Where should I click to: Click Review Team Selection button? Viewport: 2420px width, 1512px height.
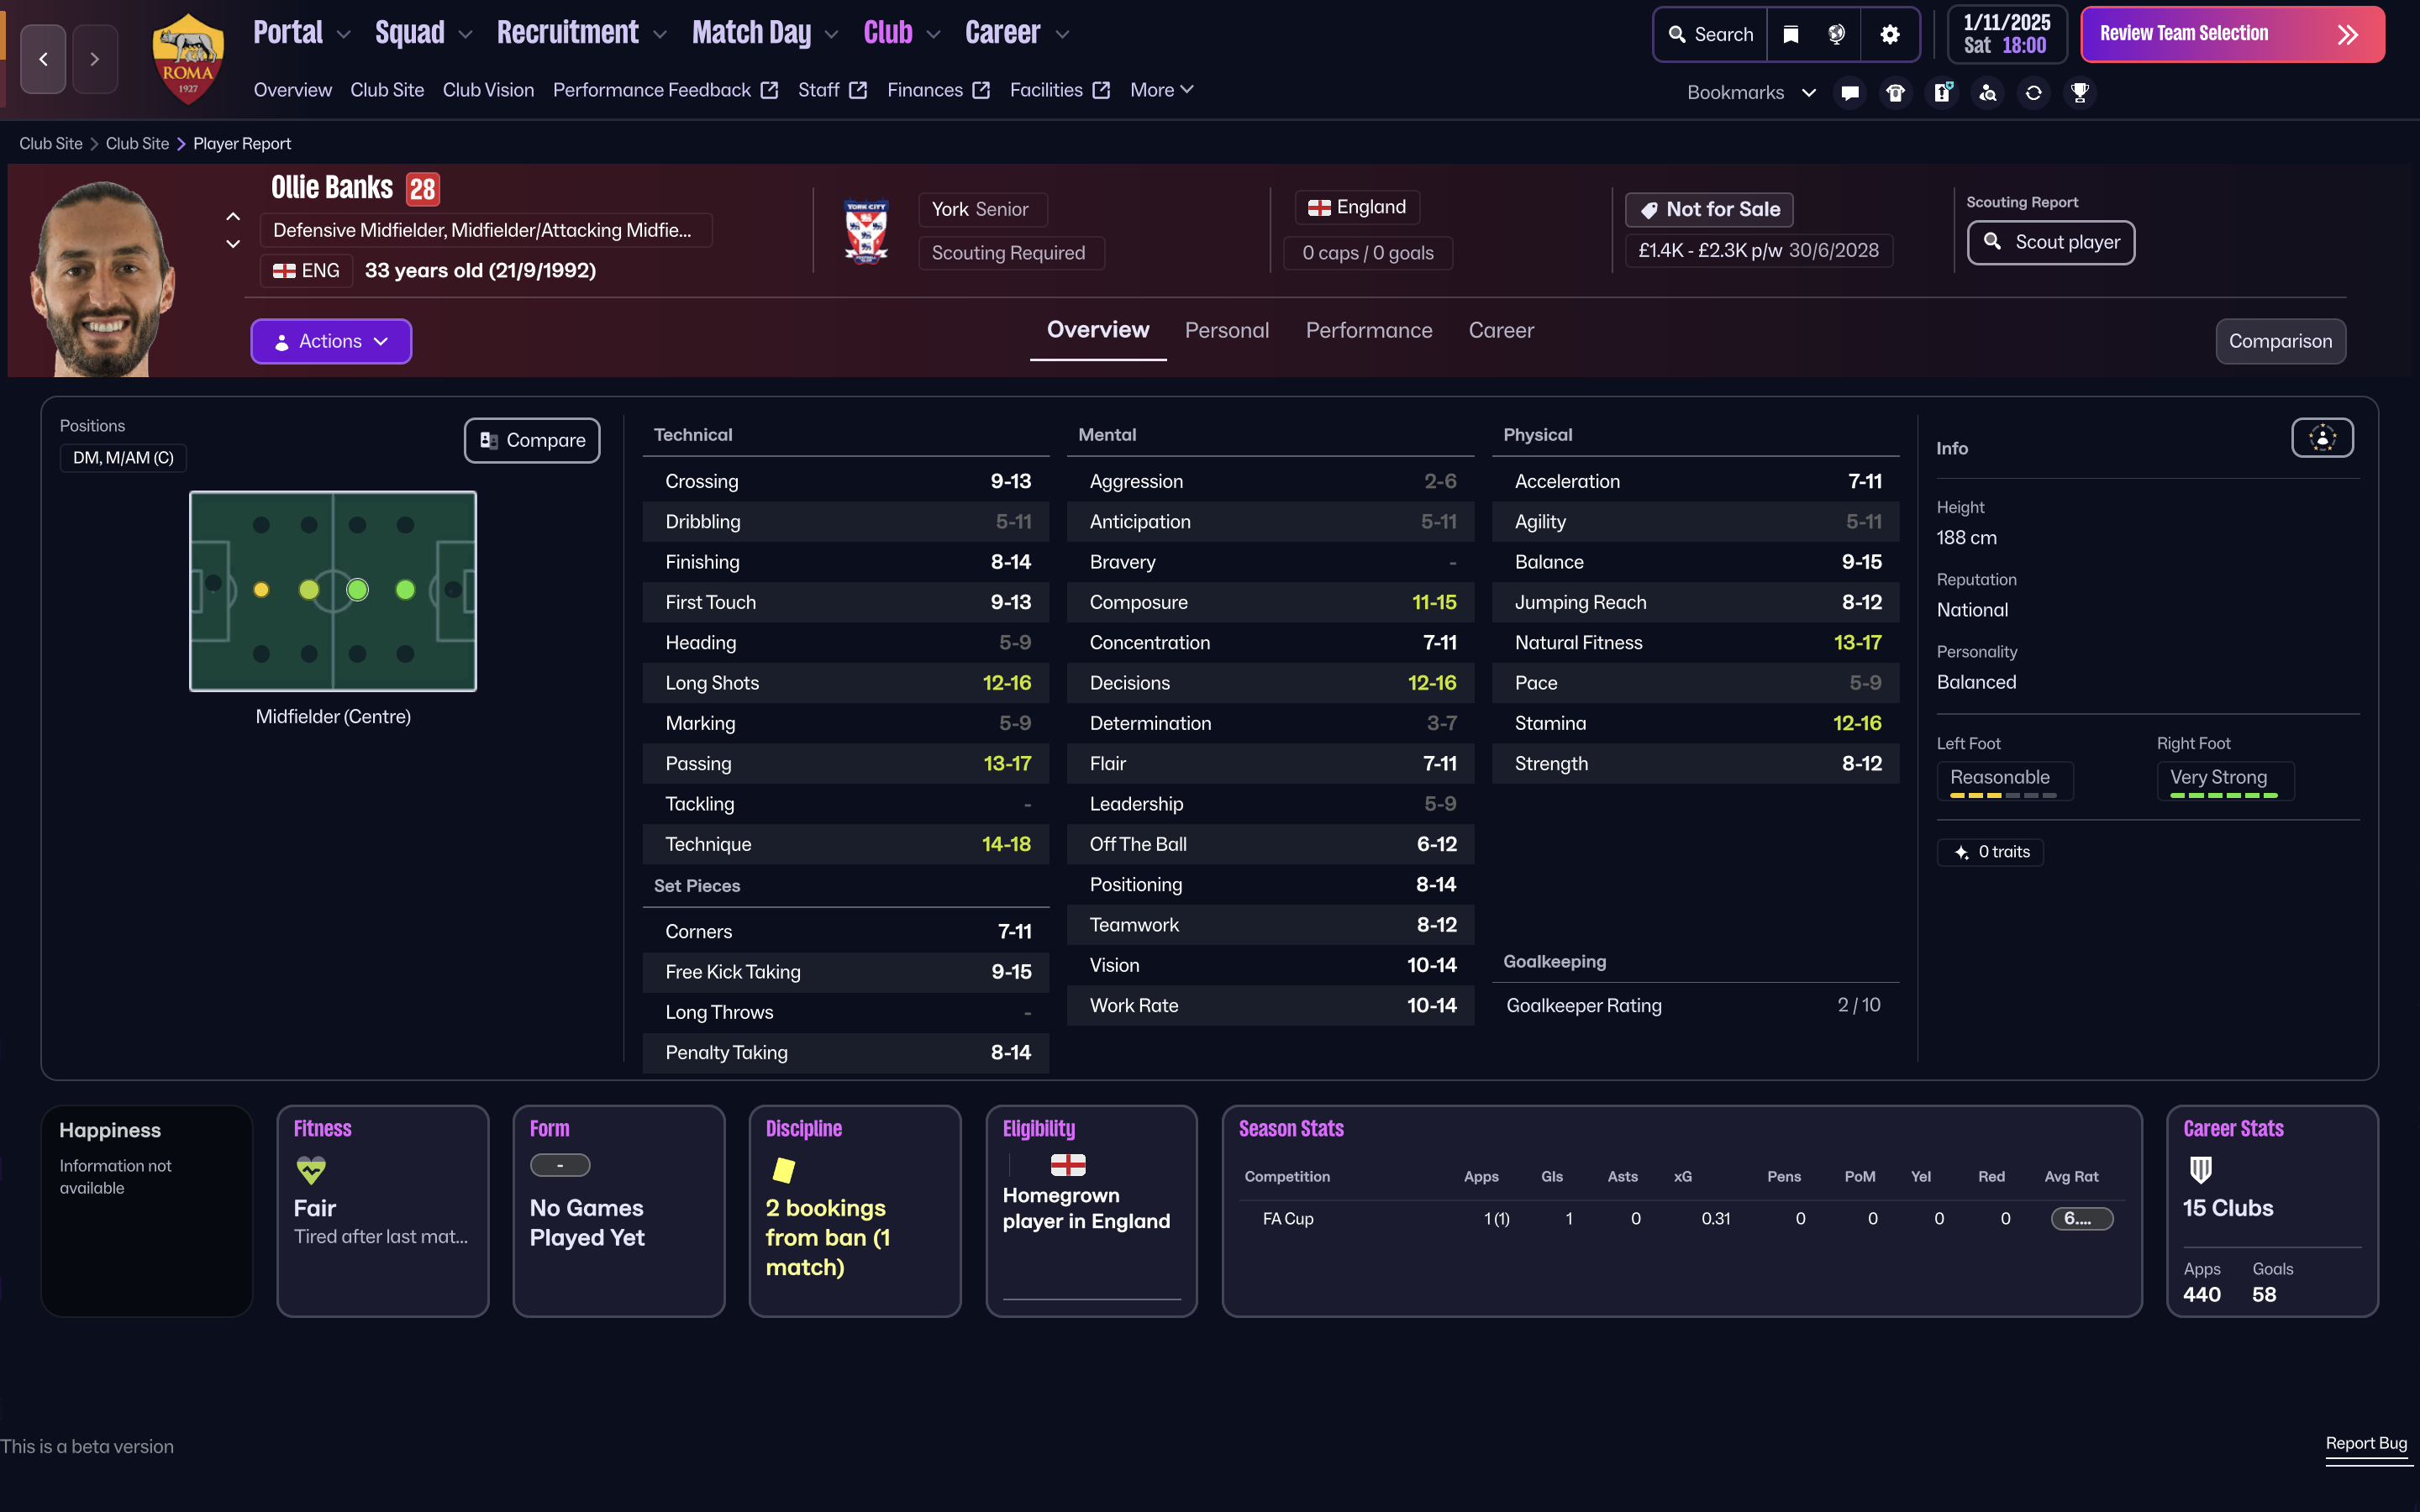tap(2231, 34)
